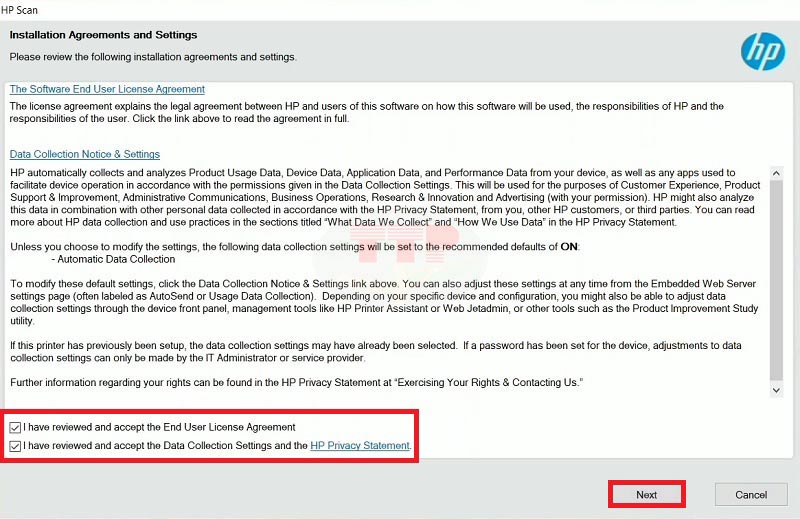Click the 'Further information regarding your rights' paragraph

[296, 384]
